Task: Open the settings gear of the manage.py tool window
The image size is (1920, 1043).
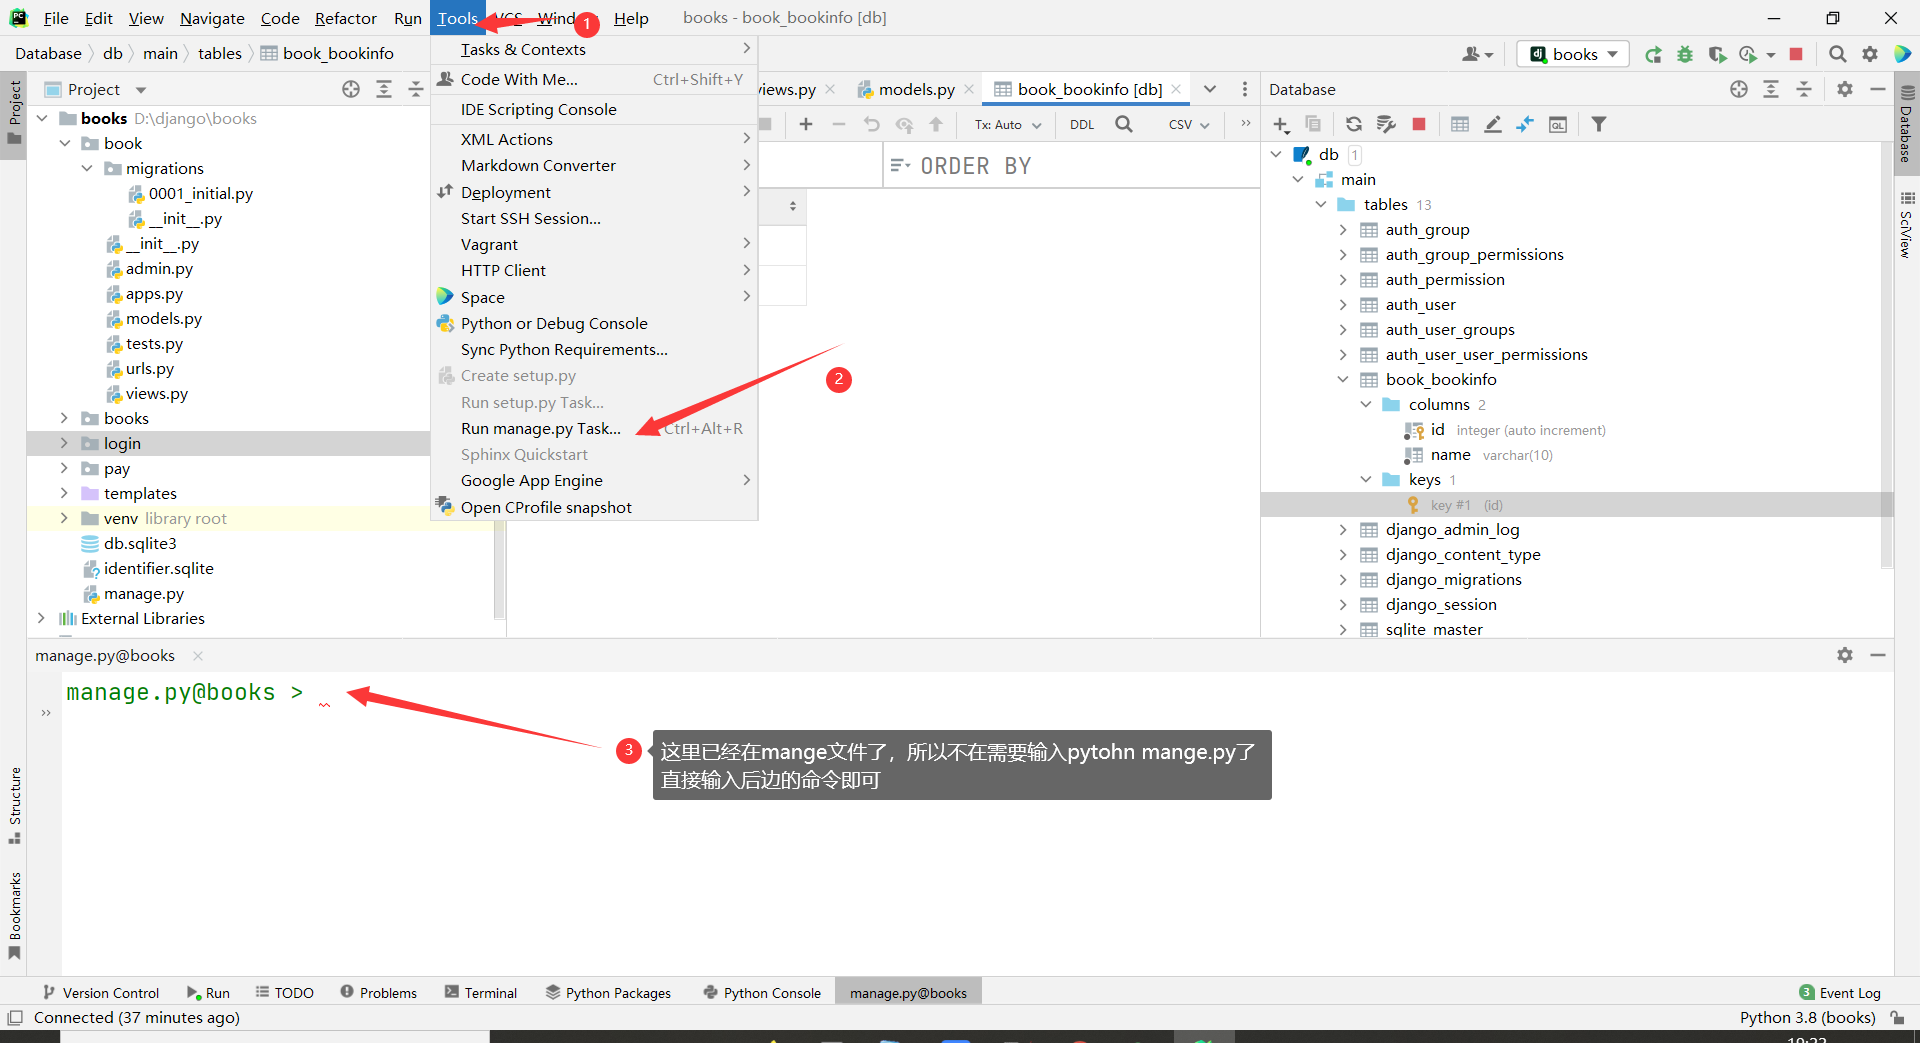Action: pyautogui.click(x=1845, y=655)
